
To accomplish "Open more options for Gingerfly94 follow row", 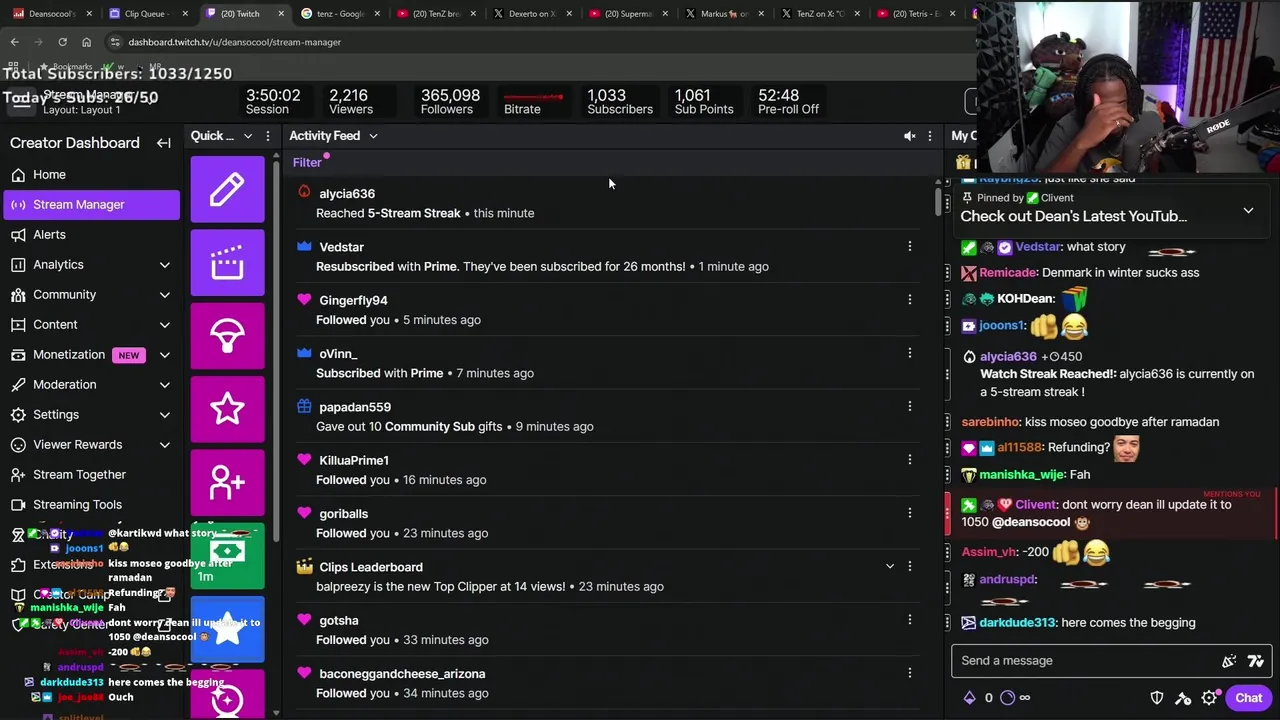I will click(x=909, y=299).
